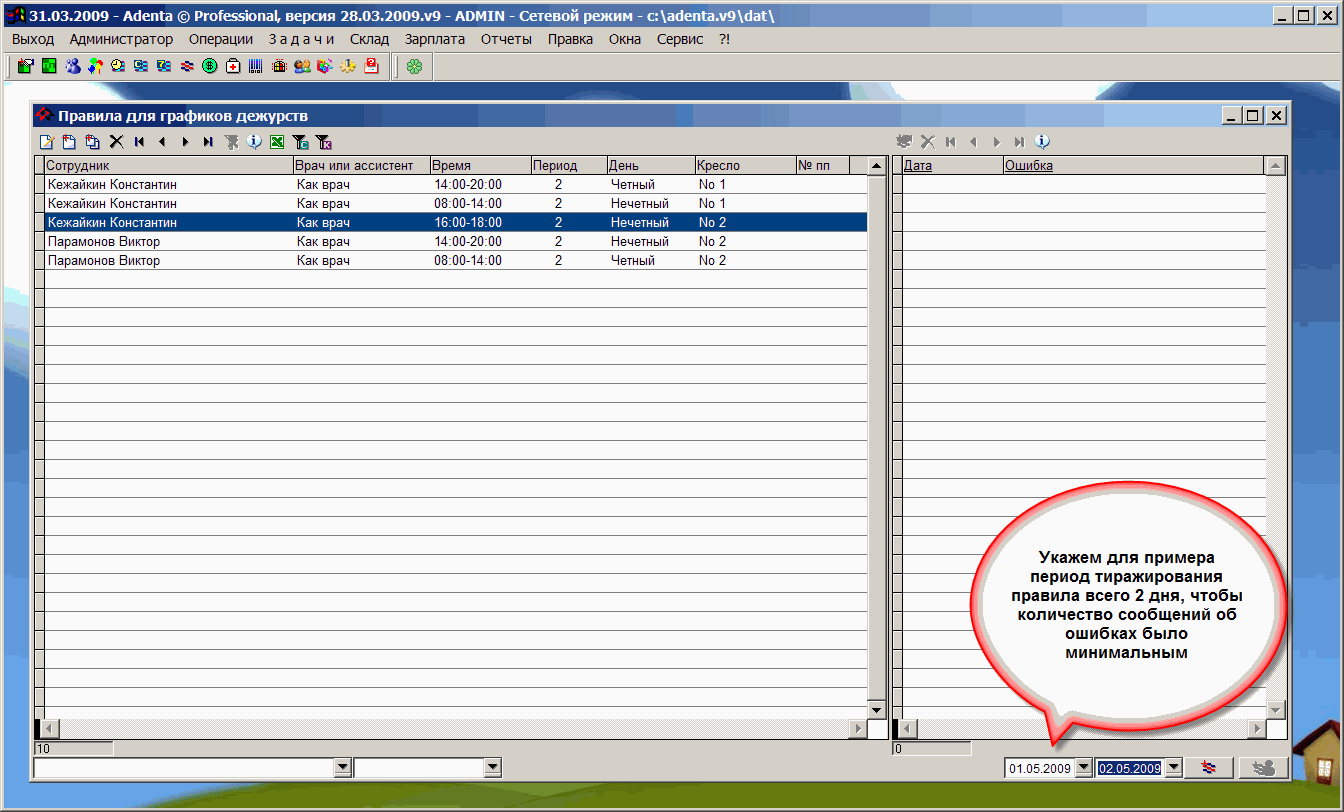Viewport: 1344px width, 812px height.
Task: Click the rules table vertical scrollbar down arrow
Action: click(877, 710)
